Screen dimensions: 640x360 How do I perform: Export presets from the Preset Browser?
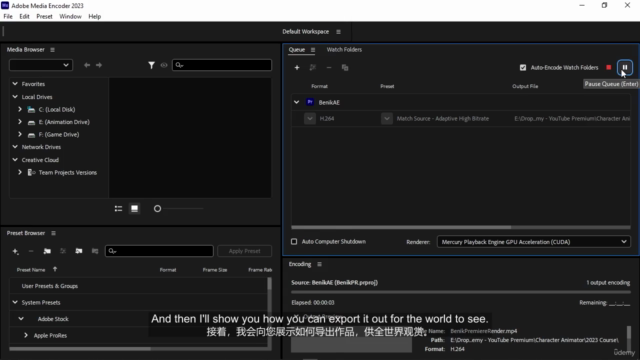[x=95, y=251]
